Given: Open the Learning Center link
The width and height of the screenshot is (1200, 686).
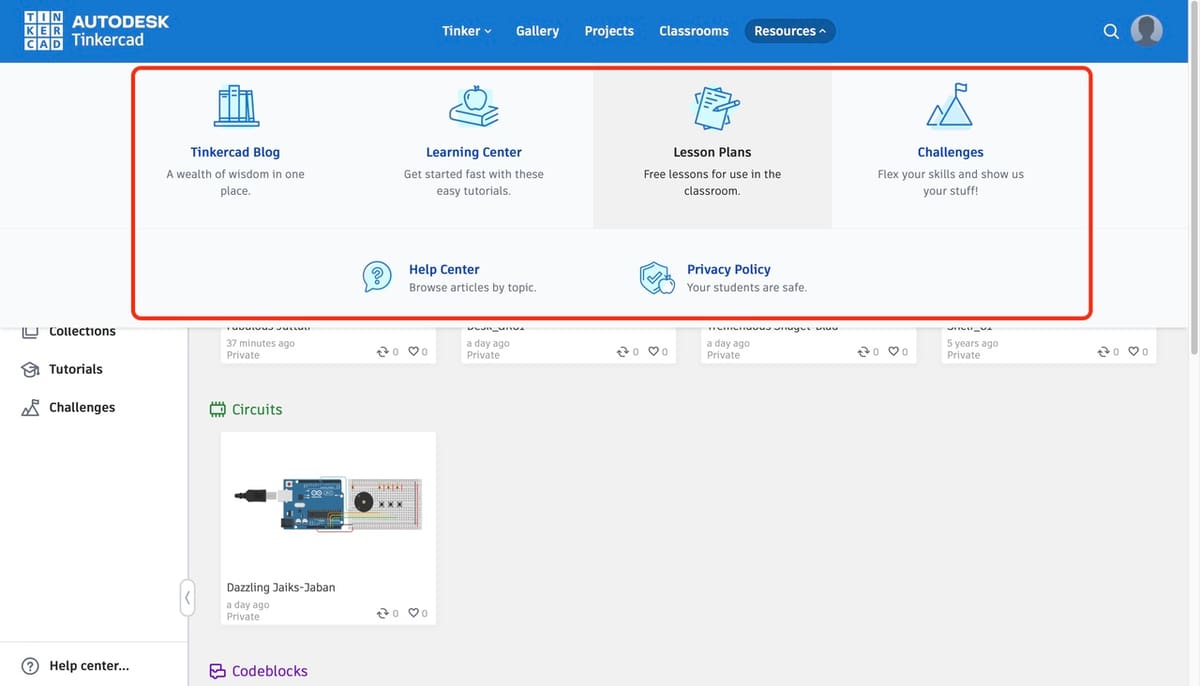Looking at the screenshot, I should tap(474, 152).
